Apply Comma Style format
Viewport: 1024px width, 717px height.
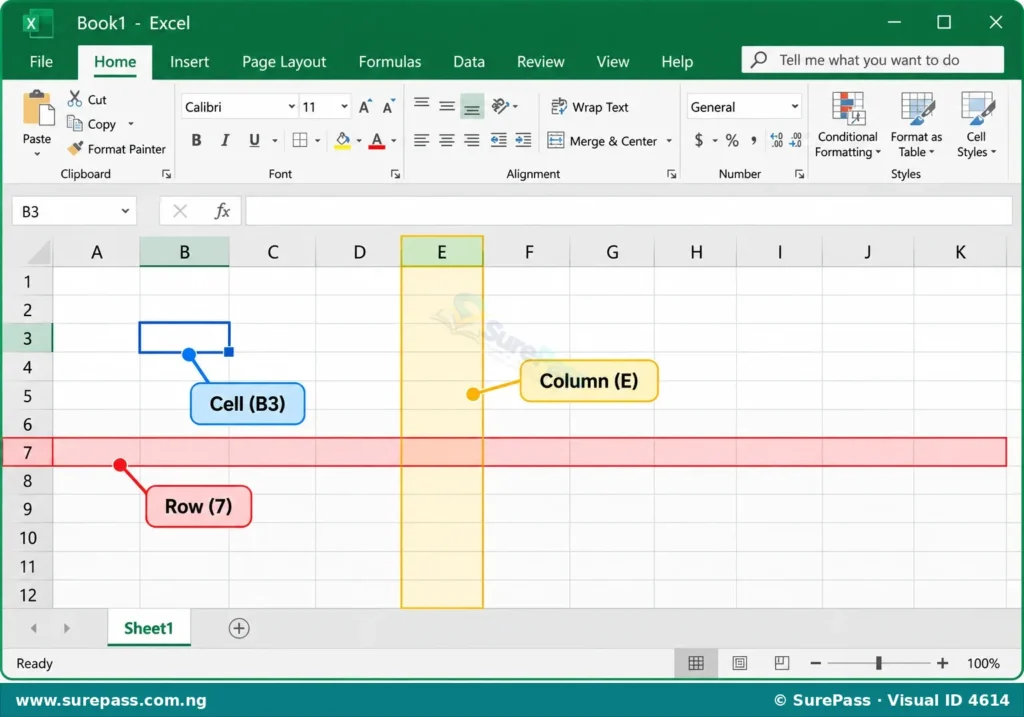(754, 140)
